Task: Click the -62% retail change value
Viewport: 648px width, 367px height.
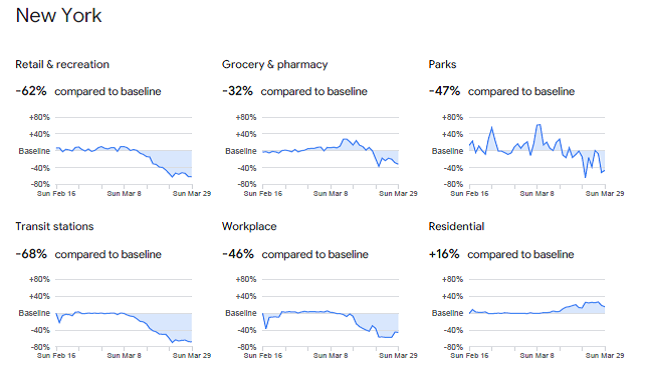Action: point(31,91)
